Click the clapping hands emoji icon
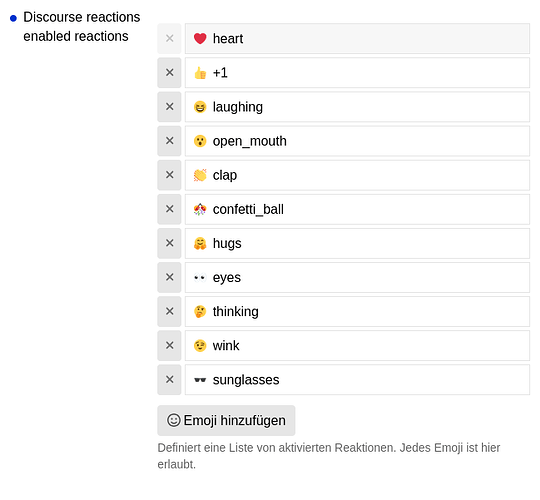The width and height of the screenshot is (540, 500). point(200,175)
